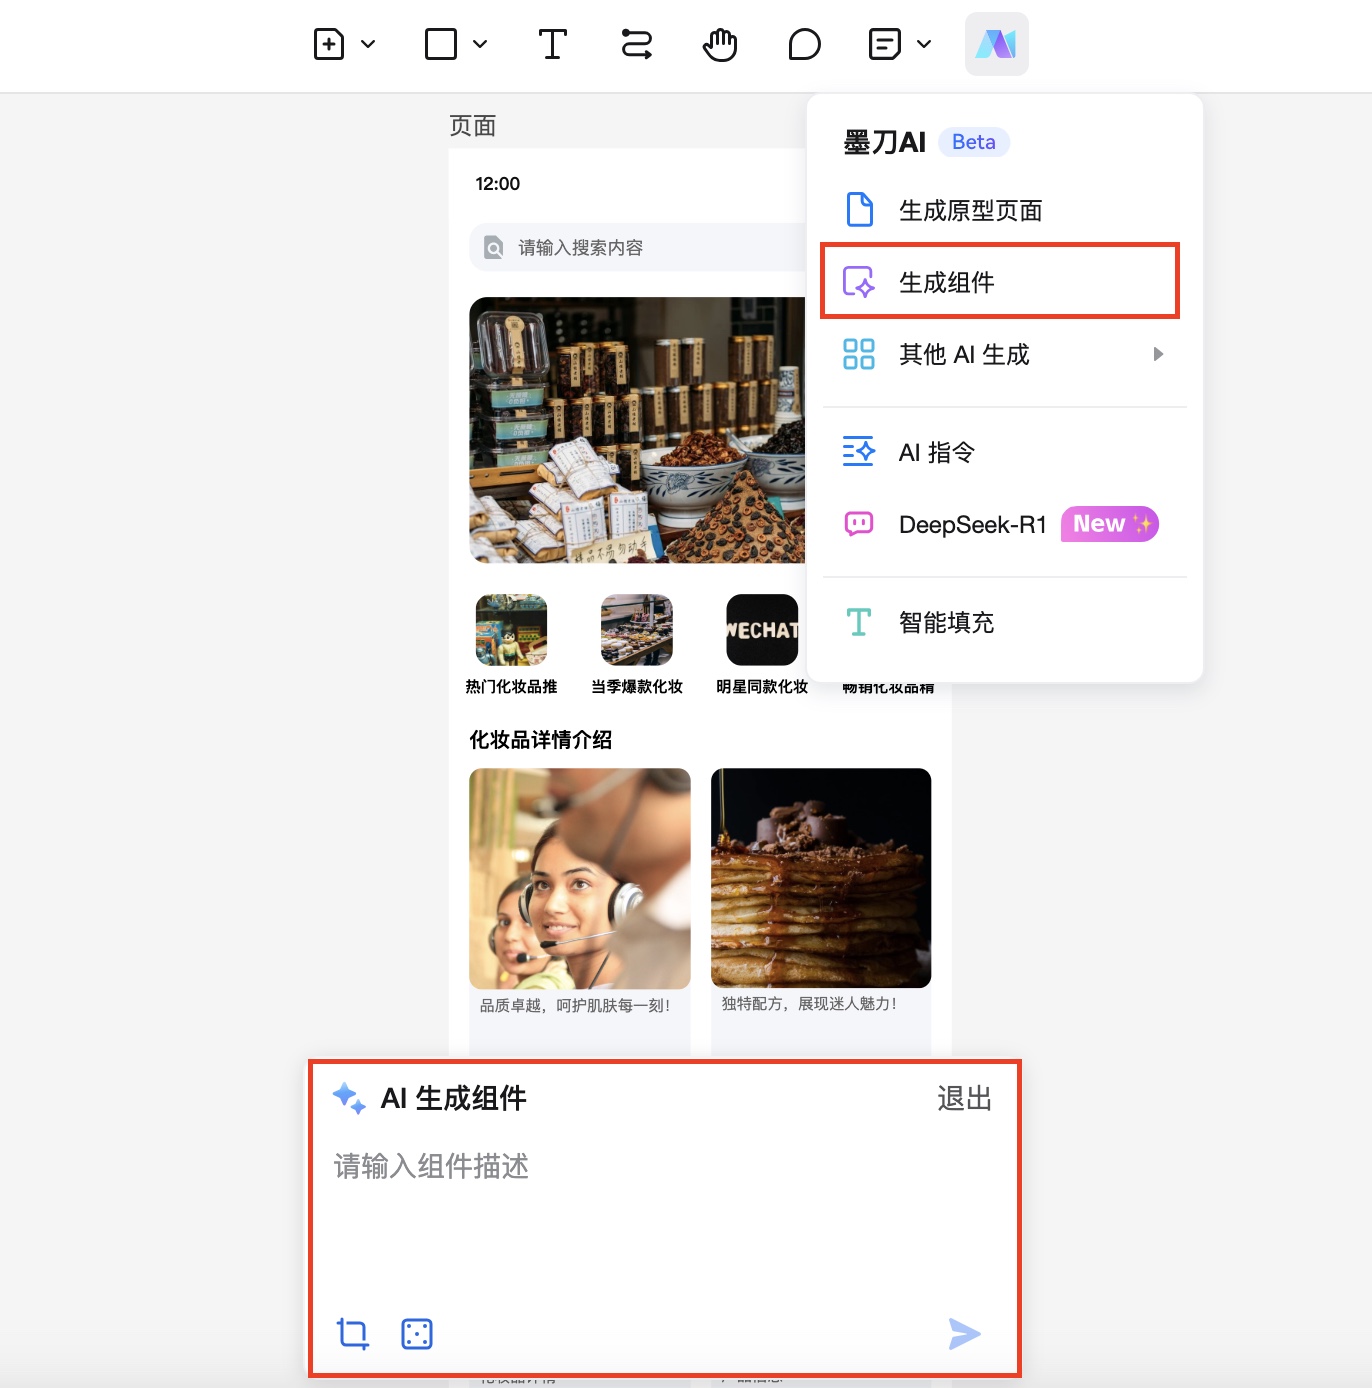Click the add page tool icon
The image size is (1372, 1388).
(329, 44)
